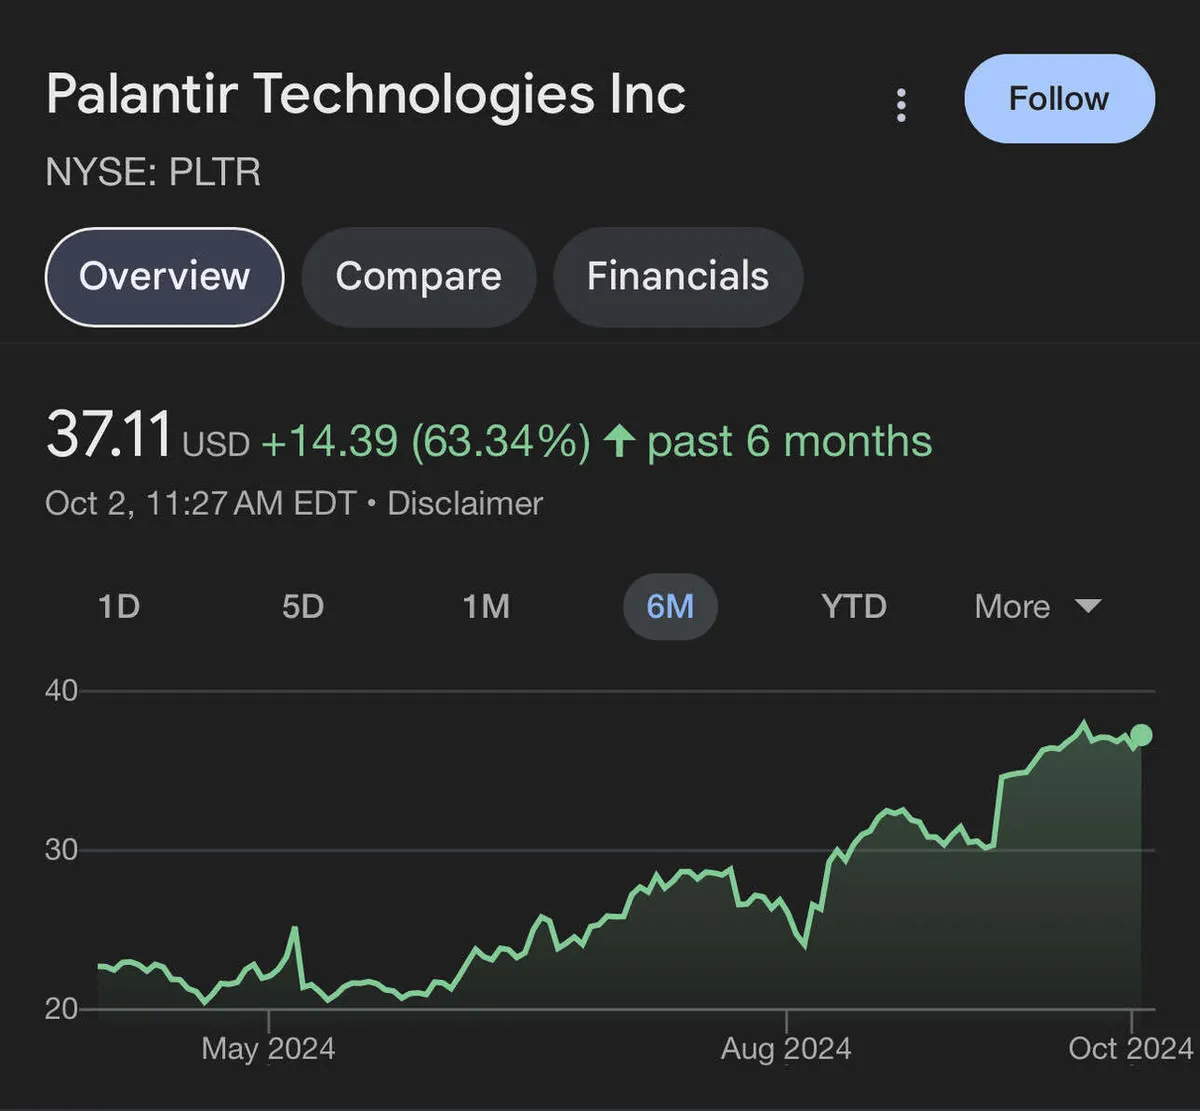The height and width of the screenshot is (1111, 1200).
Task: Click the Follow button
Action: 1059,99
